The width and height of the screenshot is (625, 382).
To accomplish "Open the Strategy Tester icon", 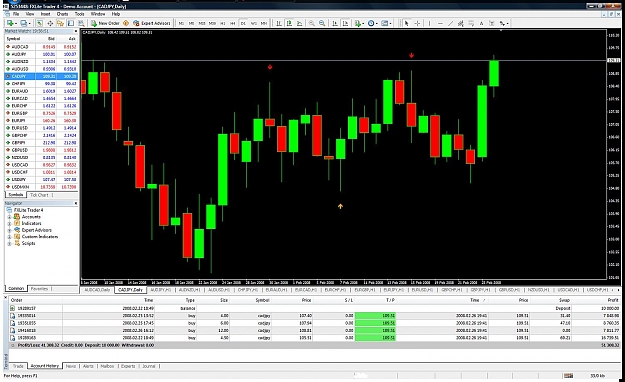I will pyautogui.click(x=81, y=23).
